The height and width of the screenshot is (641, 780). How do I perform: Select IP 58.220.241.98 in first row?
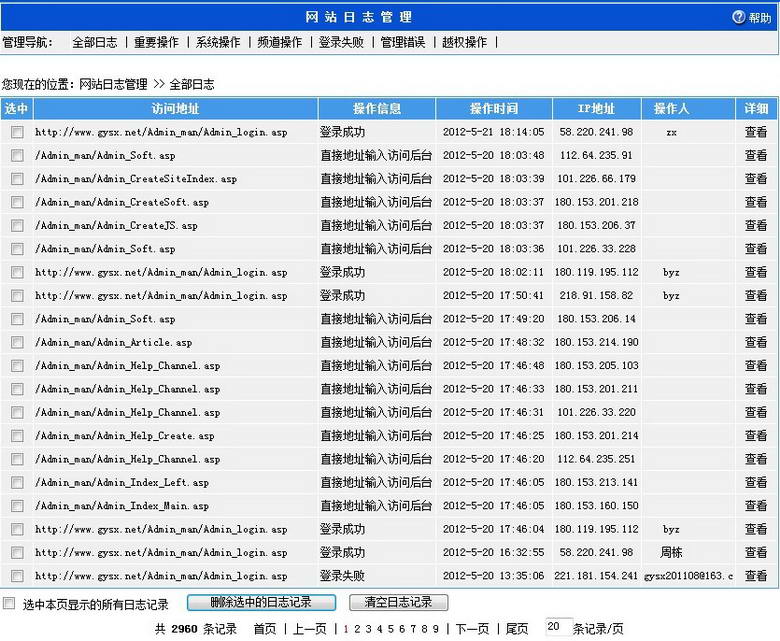tap(596, 132)
